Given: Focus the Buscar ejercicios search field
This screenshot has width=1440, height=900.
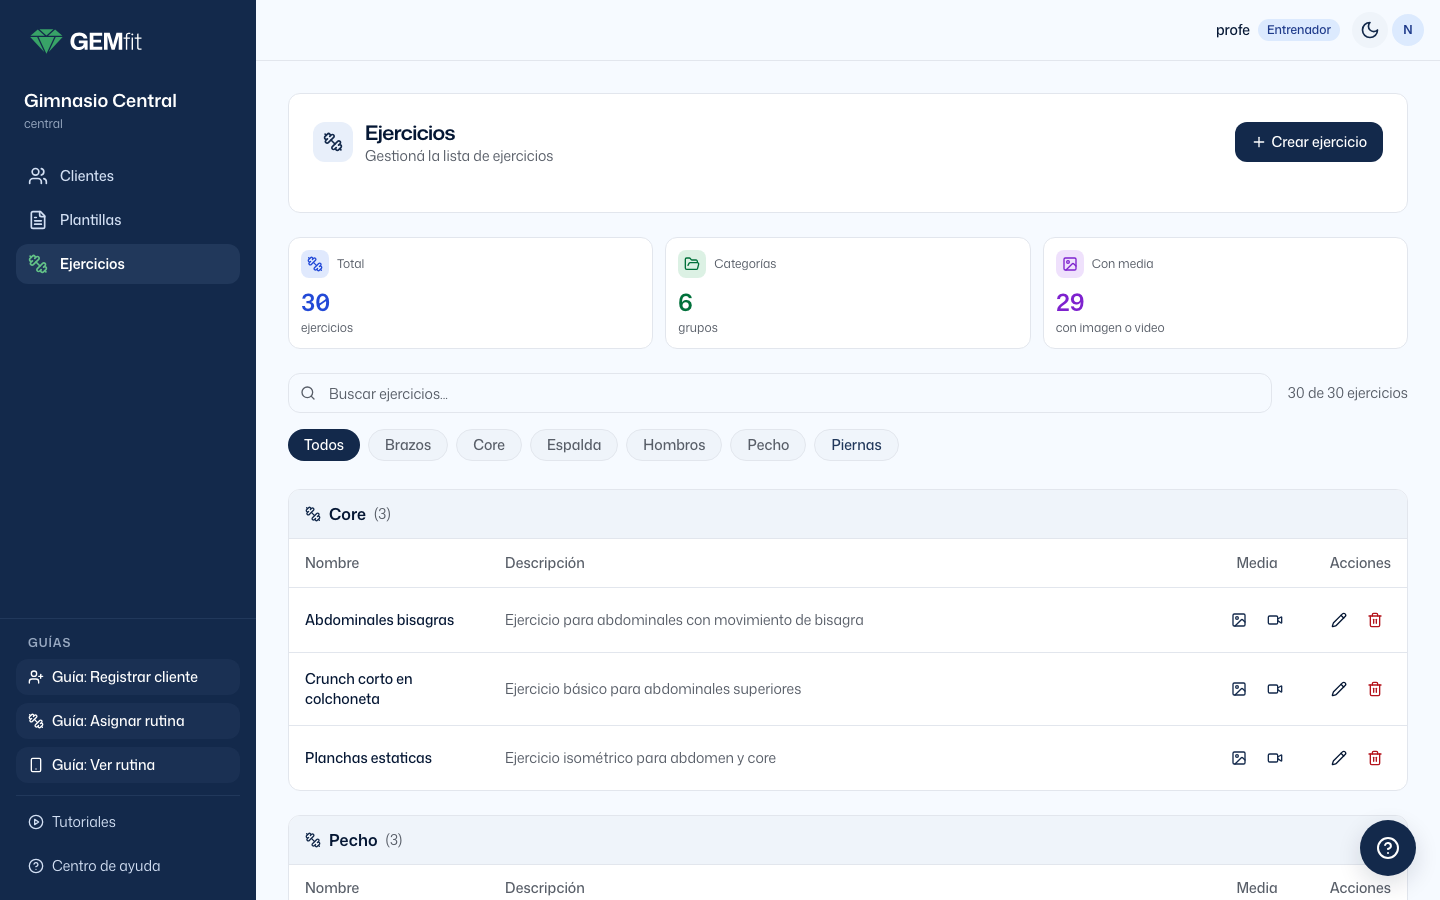Looking at the screenshot, I should pos(780,393).
